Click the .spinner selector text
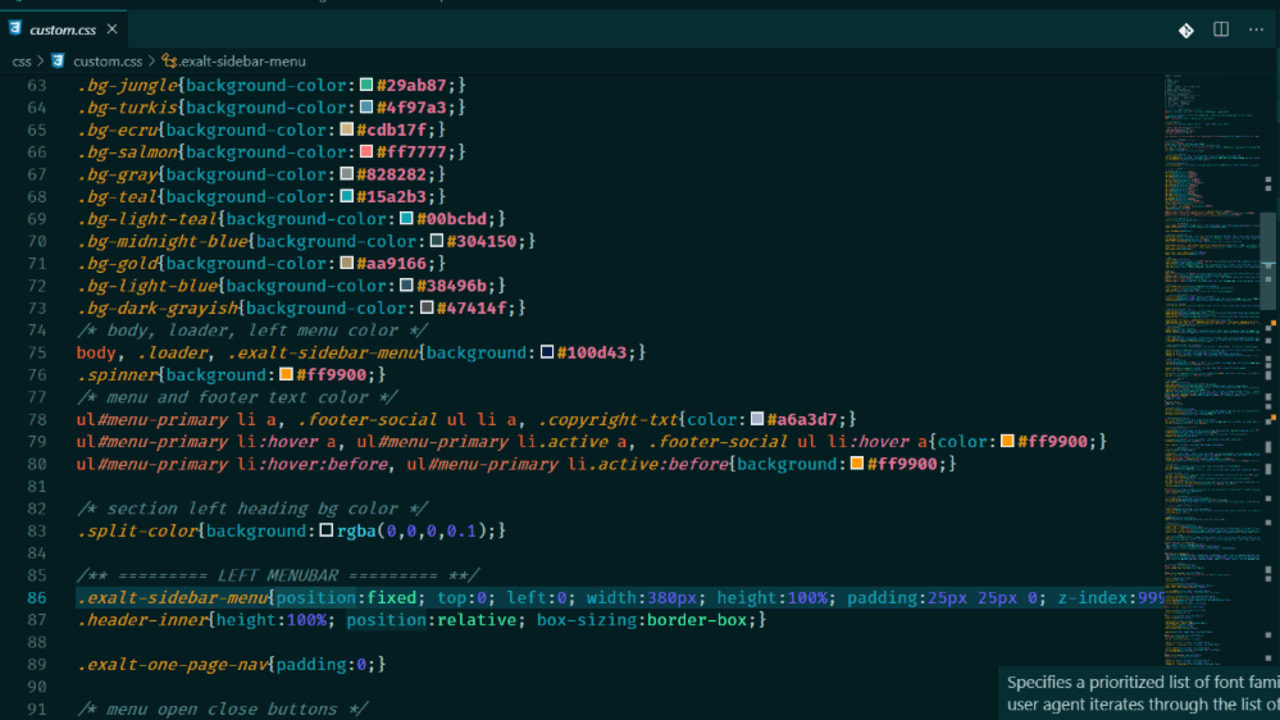Screen dimensions: 1280x720 tap(117, 375)
